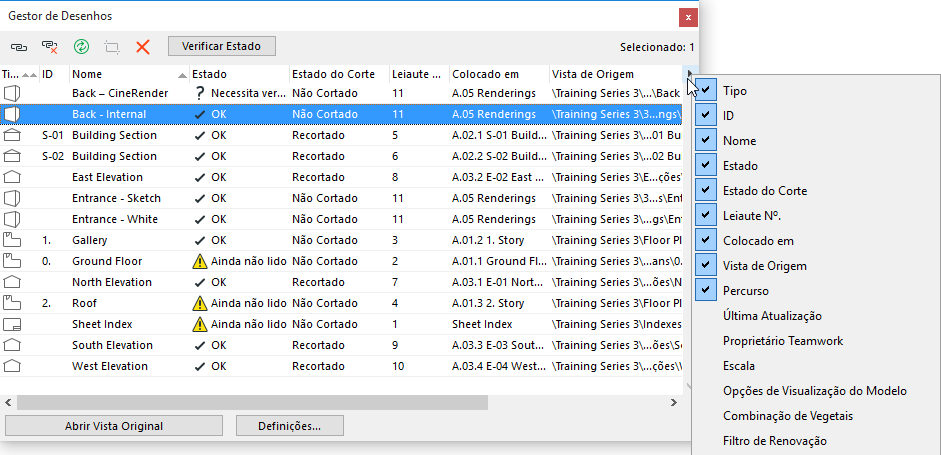Click the Definições... button
The width and height of the screenshot is (941, 455).
[289, 426]
